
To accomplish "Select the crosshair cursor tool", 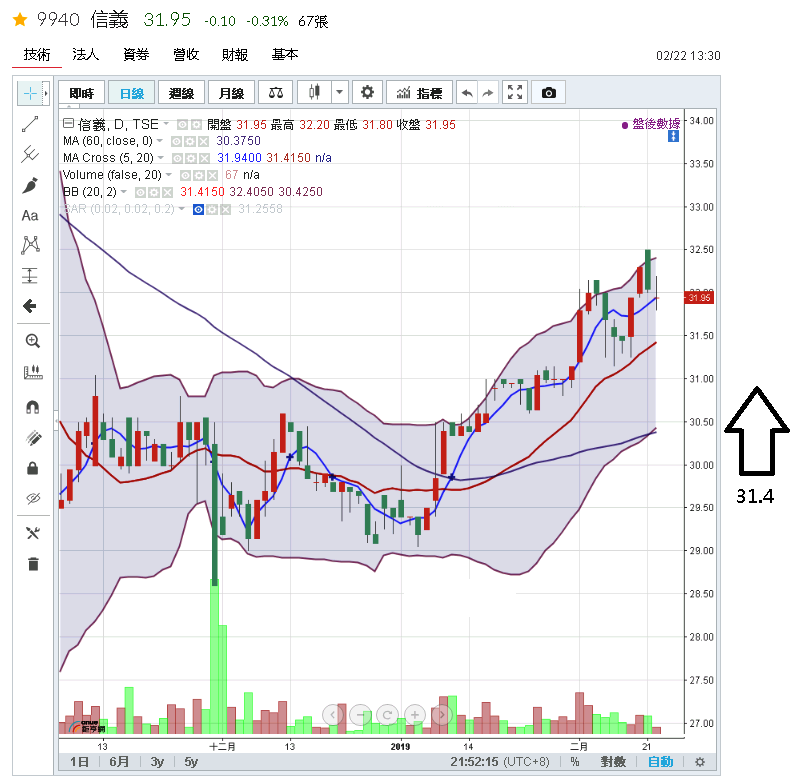I will pyautogui.click(x=30, y=94).
